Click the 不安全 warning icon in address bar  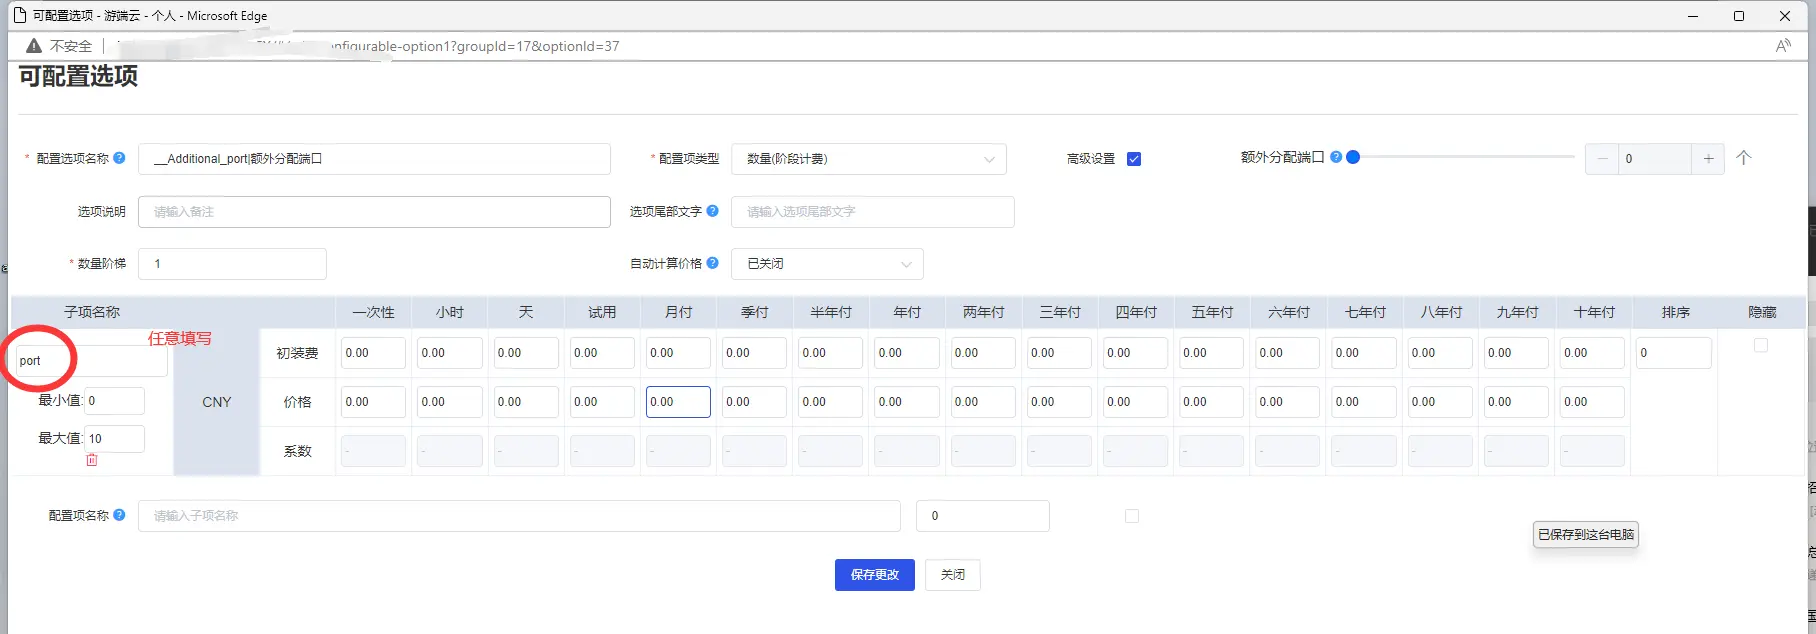pos(34,46)
